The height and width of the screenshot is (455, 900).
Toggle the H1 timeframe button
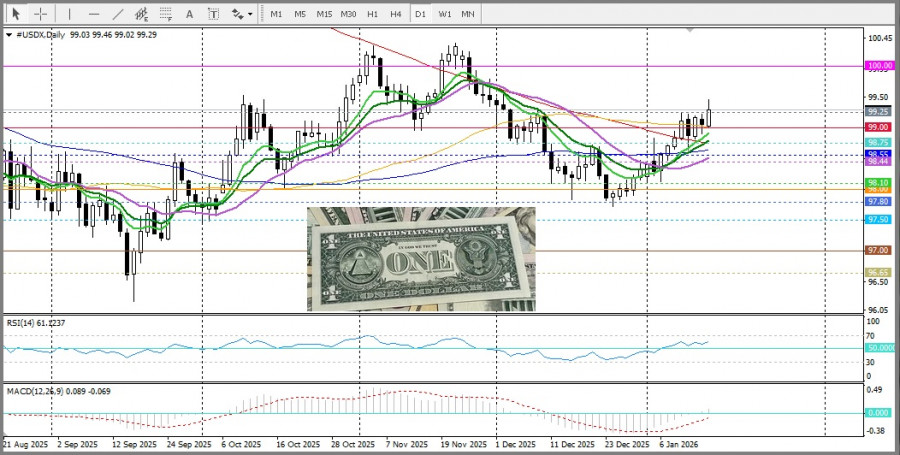click(372, 14)
